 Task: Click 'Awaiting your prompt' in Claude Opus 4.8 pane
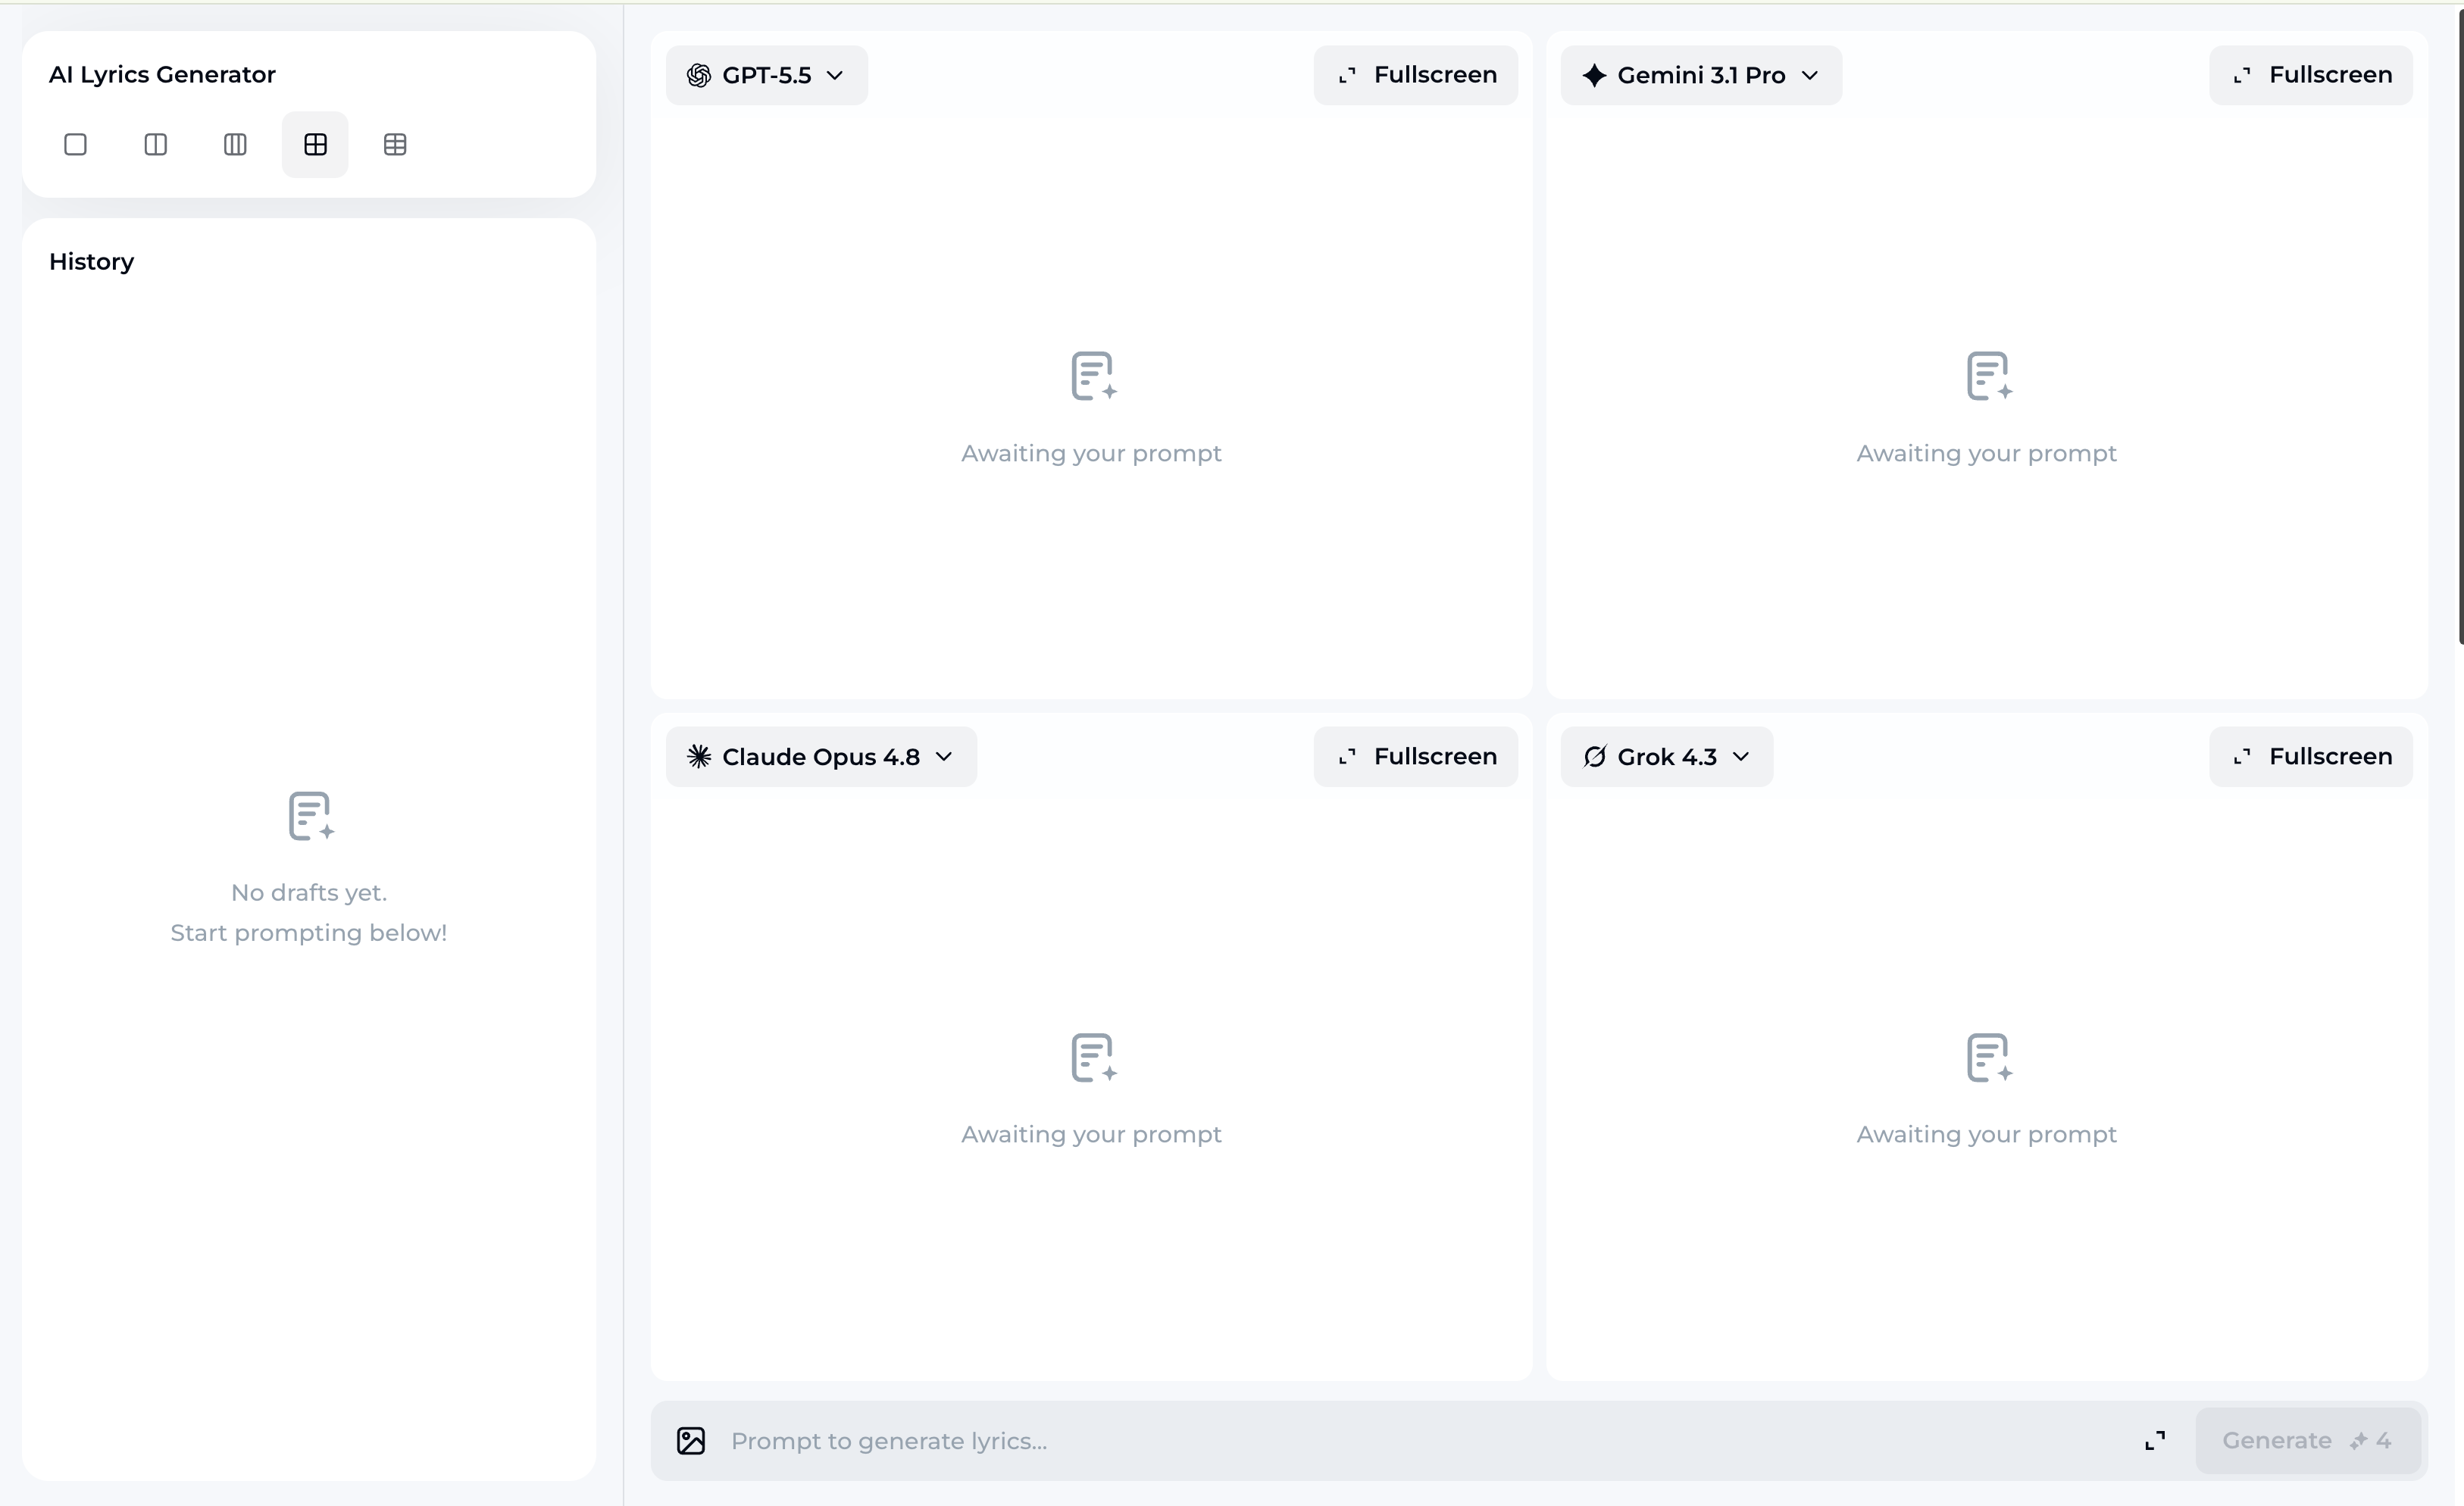pos(1091,1134)
